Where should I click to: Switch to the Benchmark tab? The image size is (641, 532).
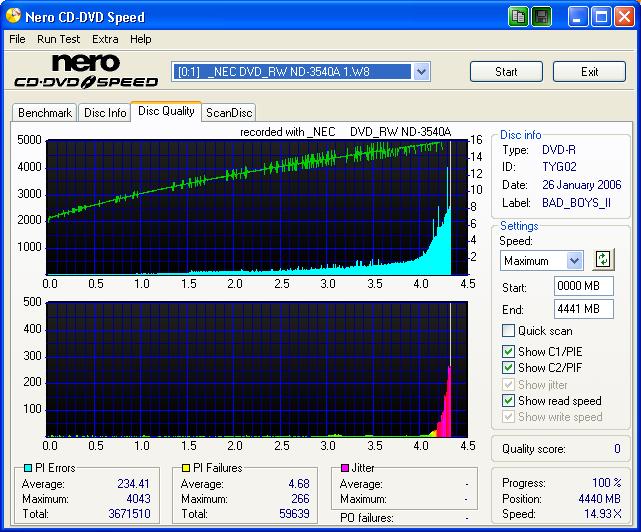click(45, 113)
